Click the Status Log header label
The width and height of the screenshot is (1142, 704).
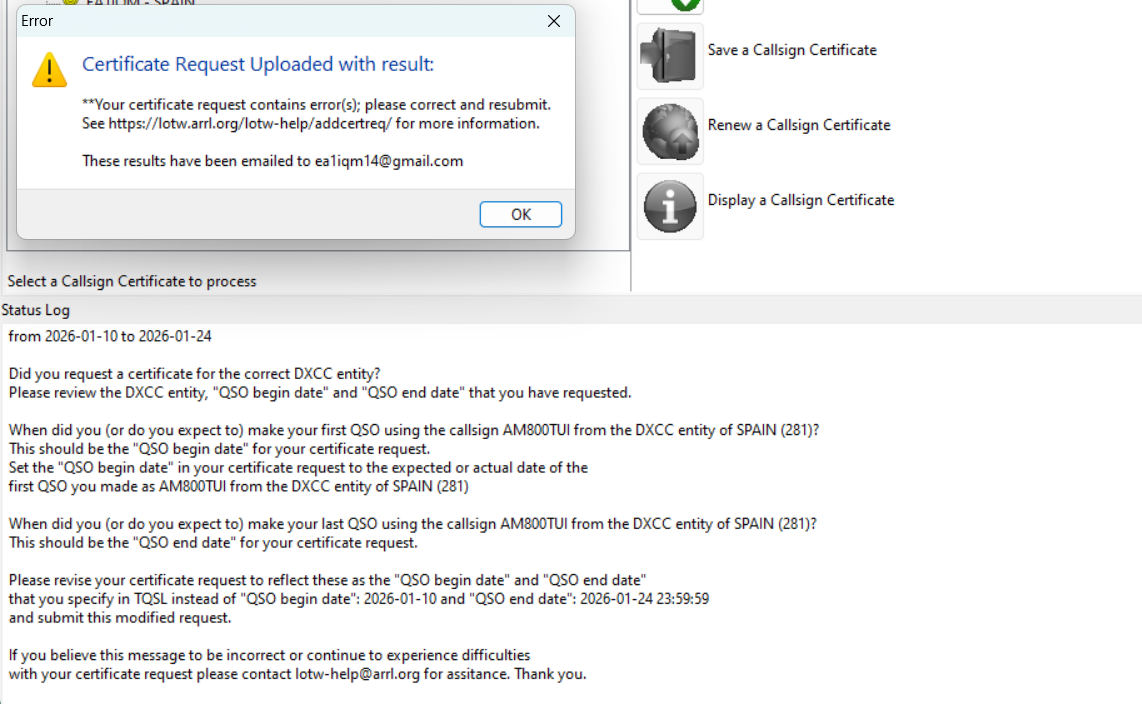[x=36, y=310]
